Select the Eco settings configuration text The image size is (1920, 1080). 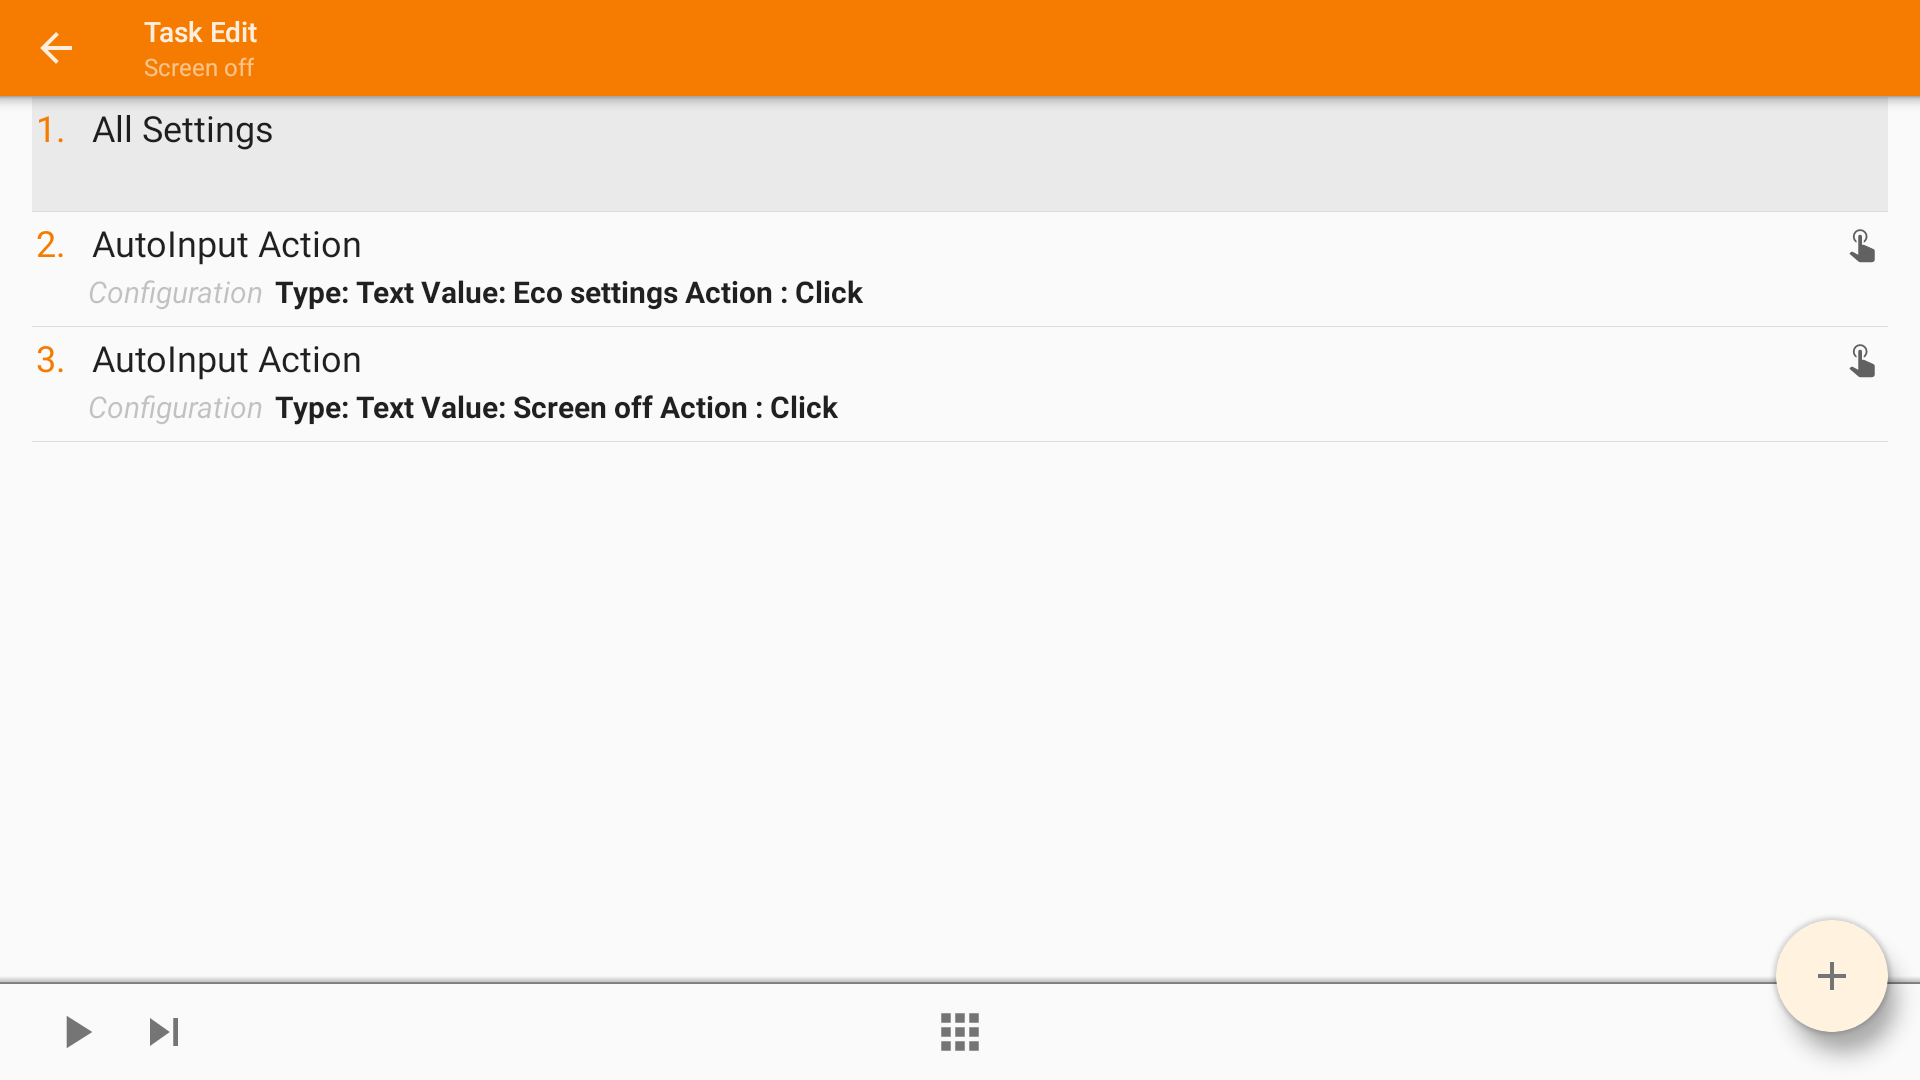click(569, 293)
